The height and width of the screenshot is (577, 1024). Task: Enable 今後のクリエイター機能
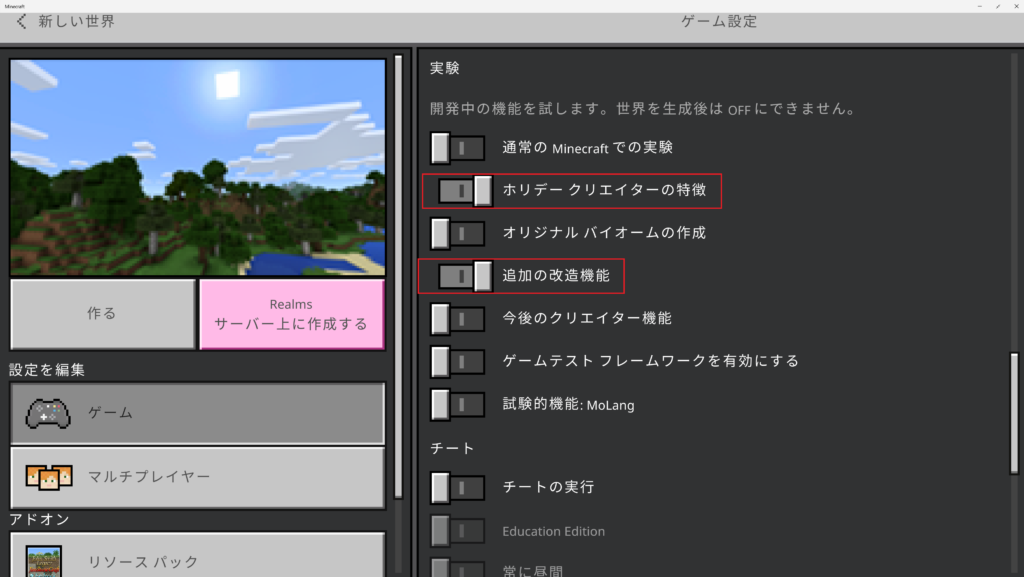click(457, 318)
